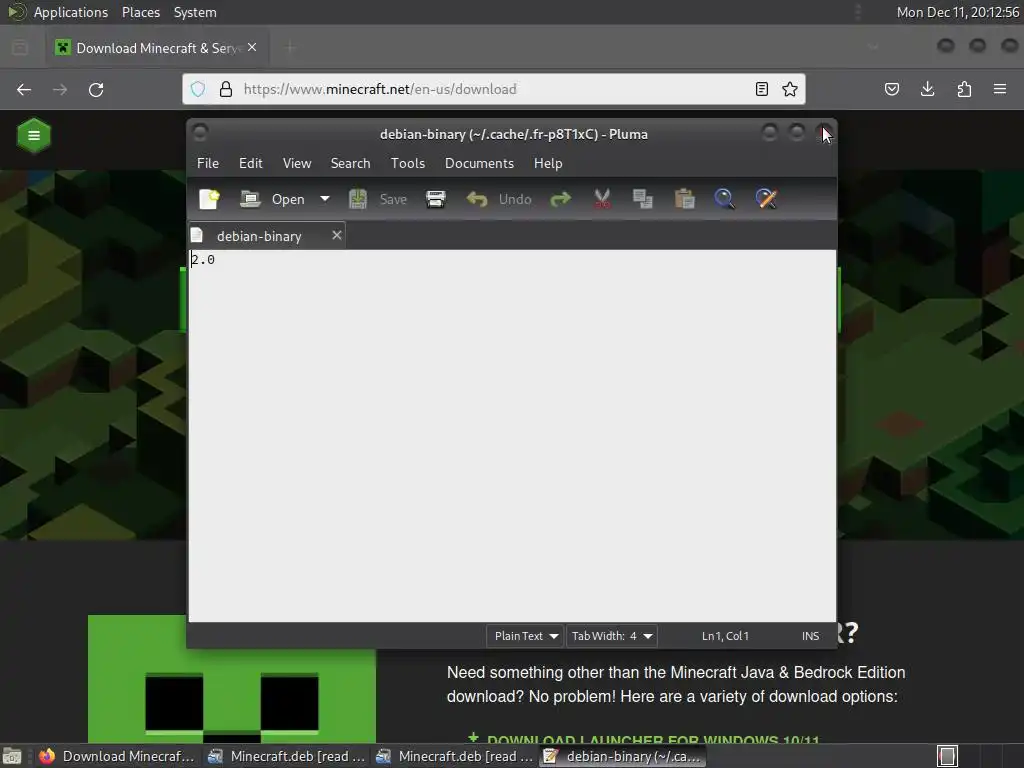Copy the selection using the copy icon
This screenshot has width=1024, height=768.
click(x=643, y=199)
